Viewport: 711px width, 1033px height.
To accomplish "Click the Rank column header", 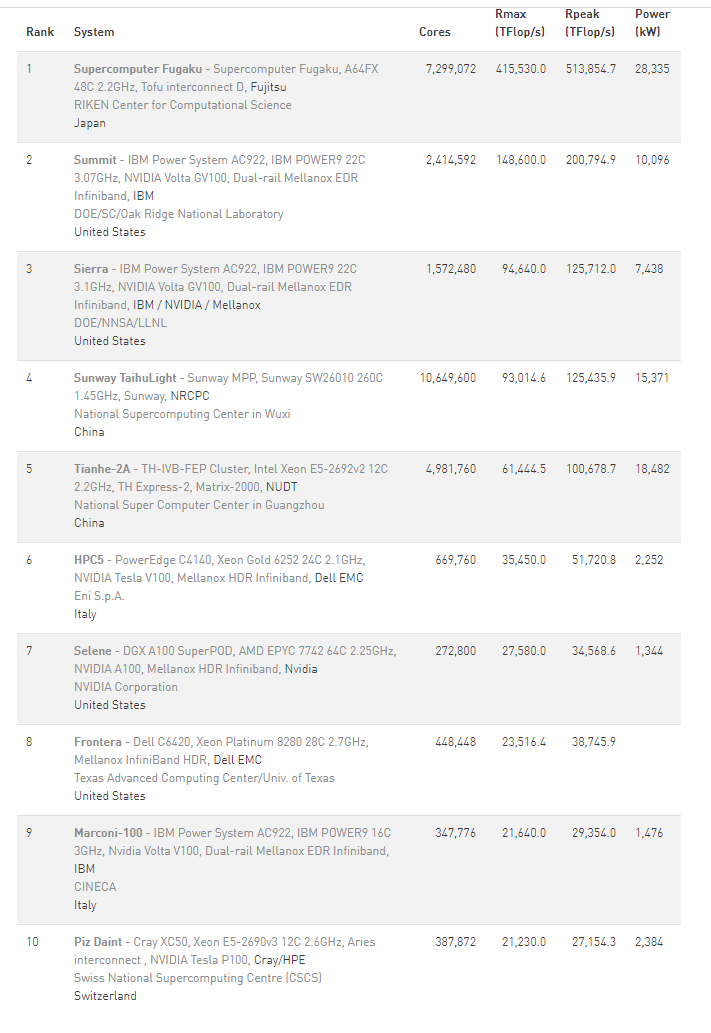I will point(40,32).
